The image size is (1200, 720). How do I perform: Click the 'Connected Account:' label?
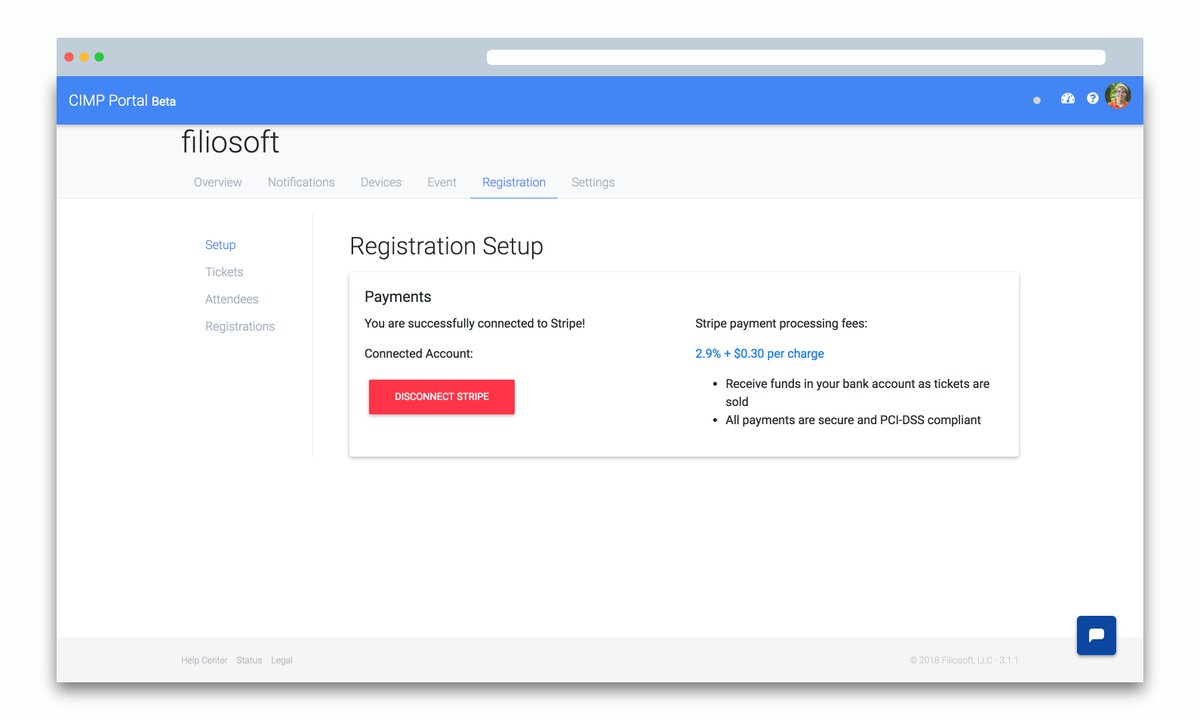coord(419,354)
